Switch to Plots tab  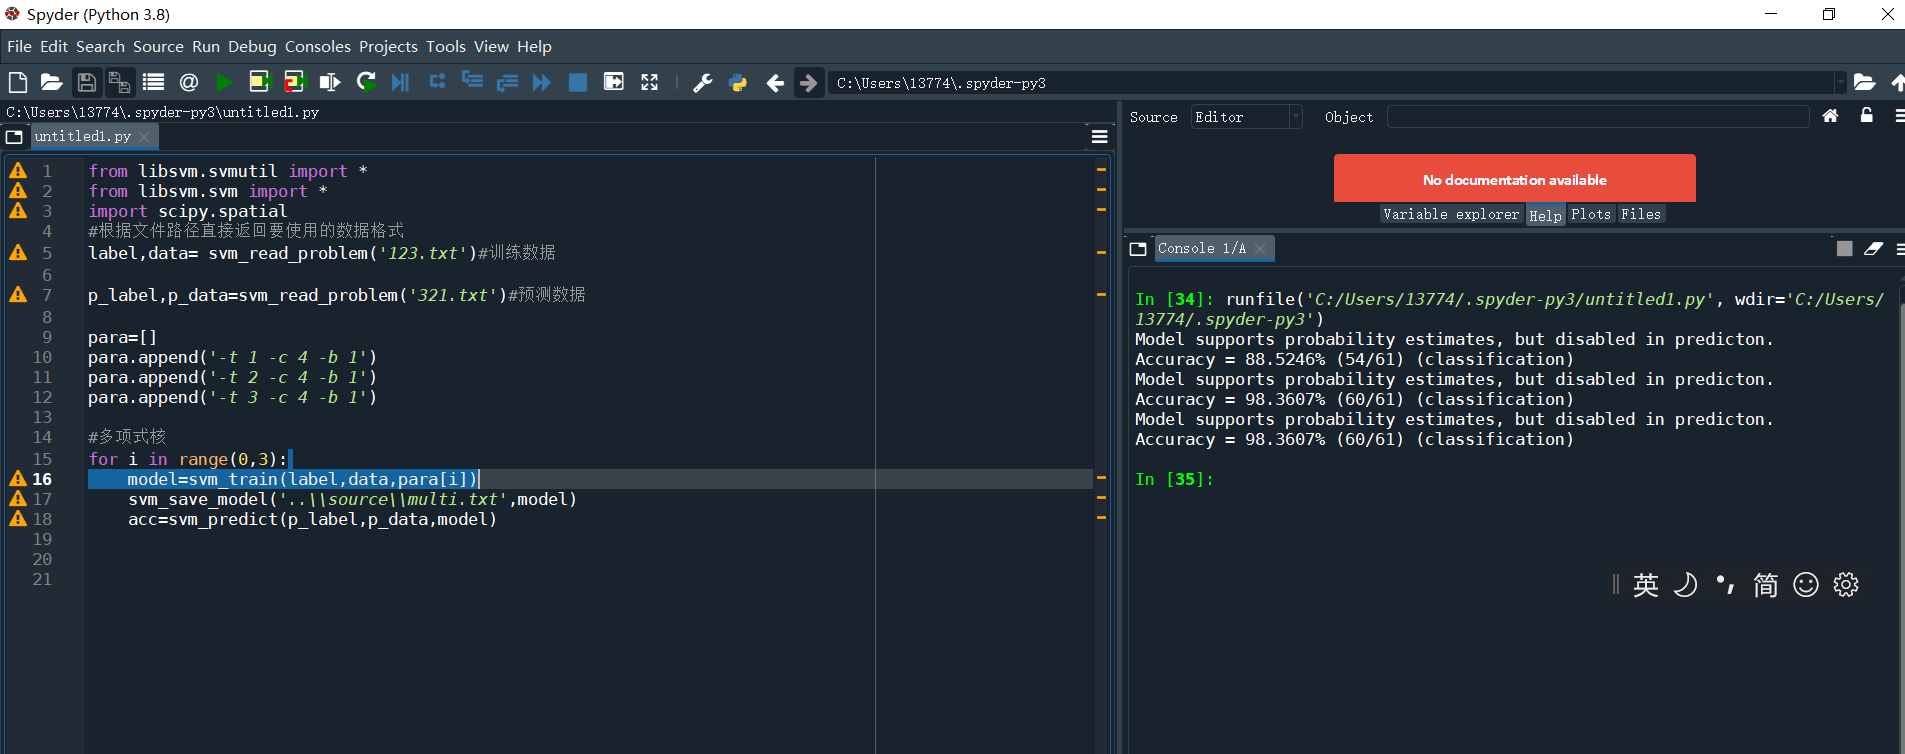coord(1591,214)
